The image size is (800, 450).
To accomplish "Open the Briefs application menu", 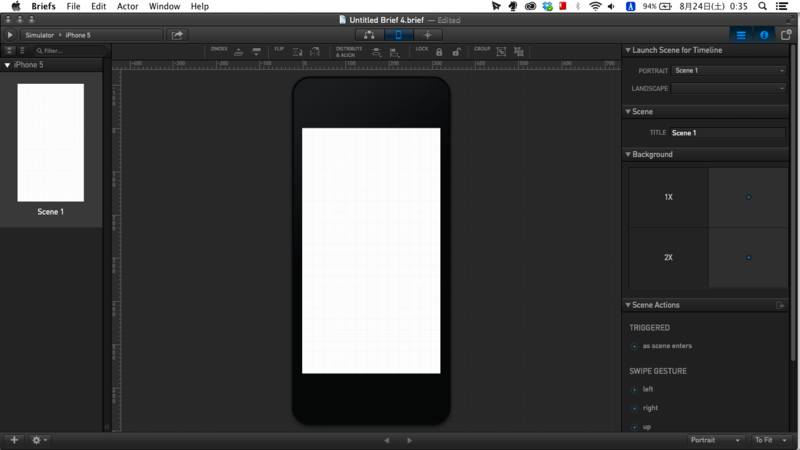I will [43, 6].
